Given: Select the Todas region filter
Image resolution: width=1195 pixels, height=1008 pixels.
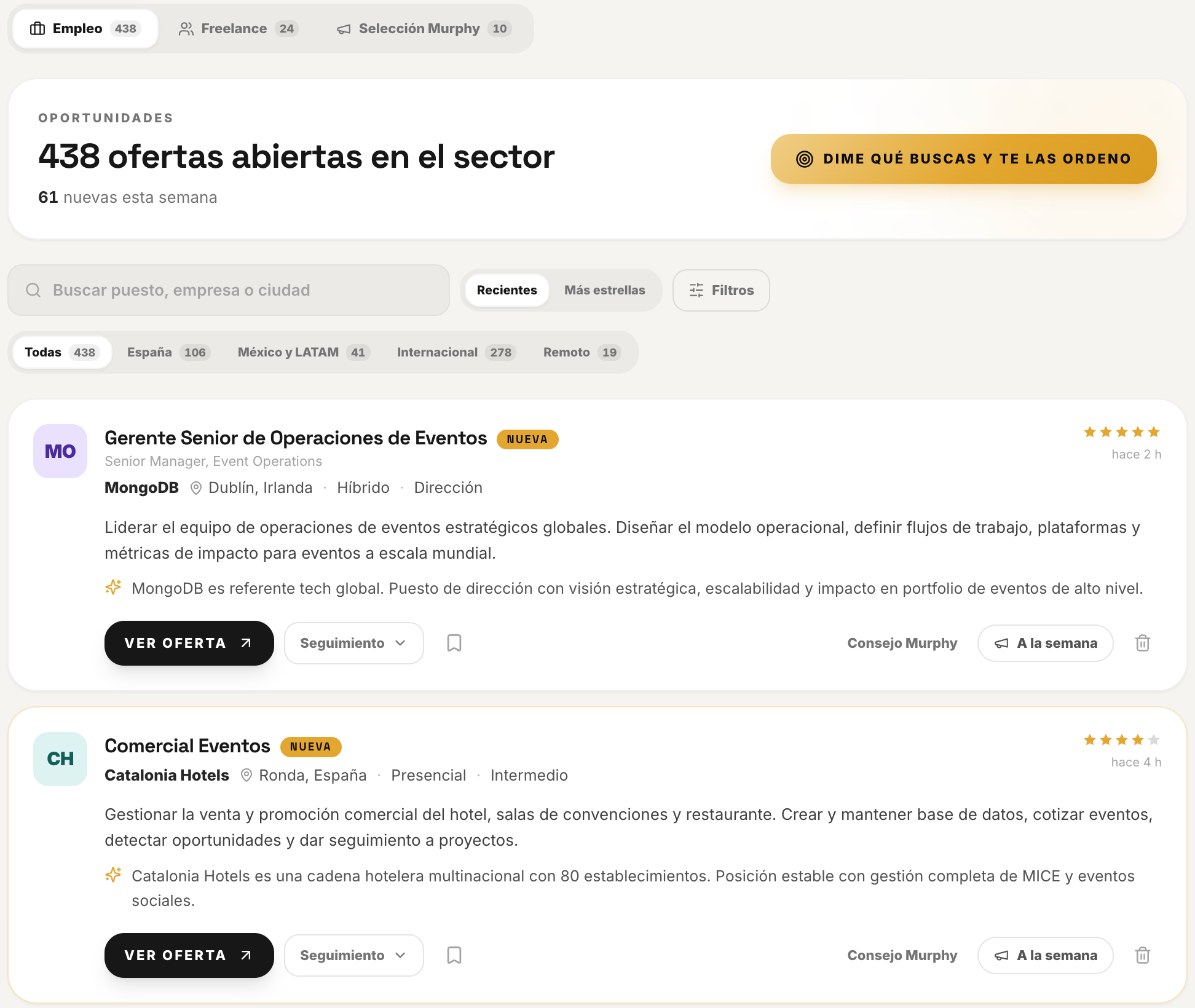Looking at the screenshot, I should click(x=61, y=352).
